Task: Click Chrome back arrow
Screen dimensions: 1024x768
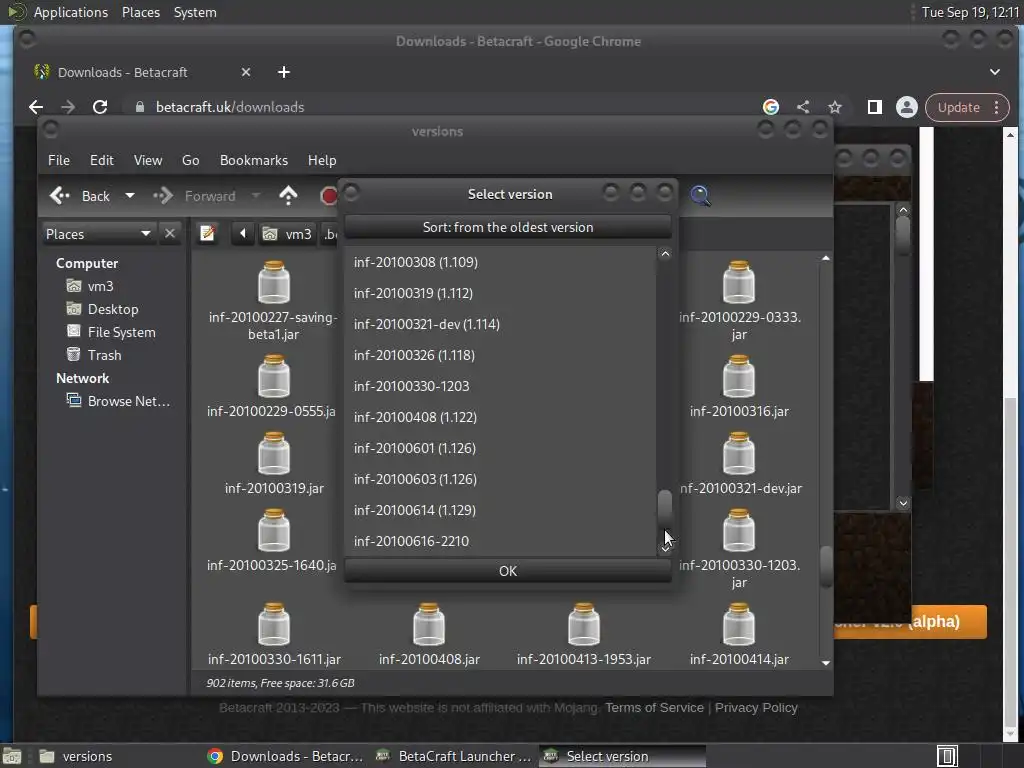Action: tap(36, 107)
